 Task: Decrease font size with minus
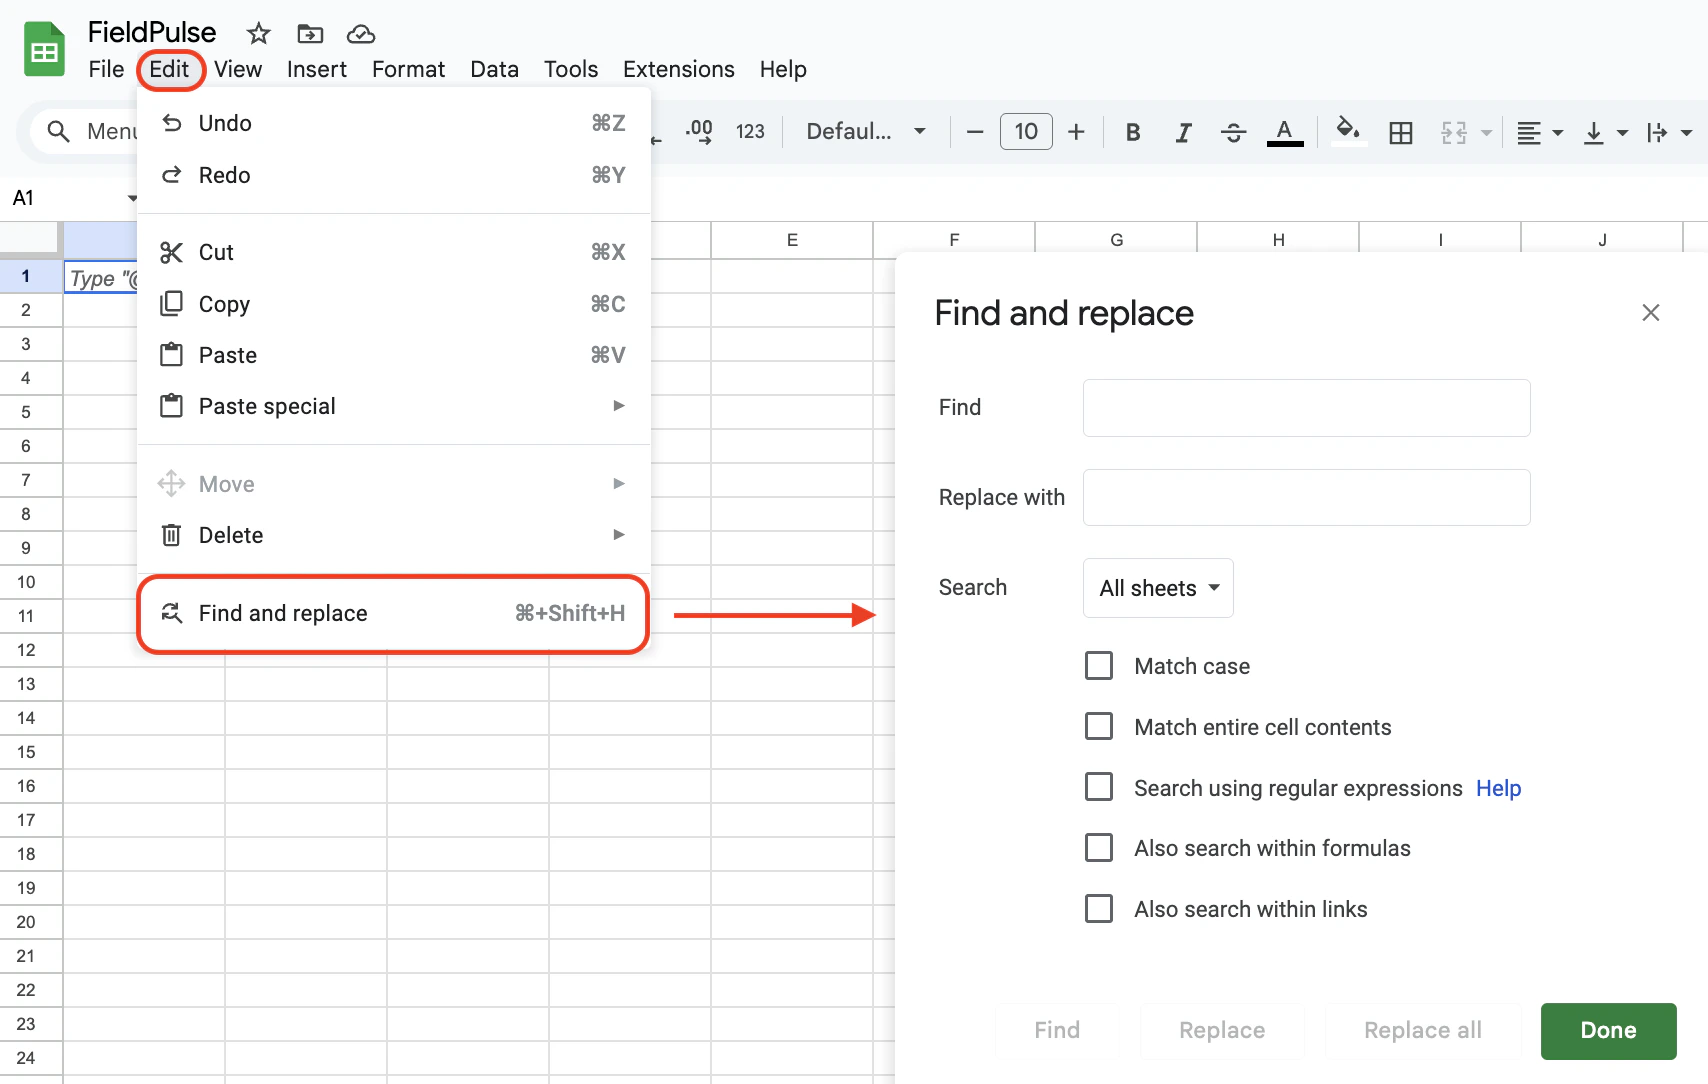(975, 131)
